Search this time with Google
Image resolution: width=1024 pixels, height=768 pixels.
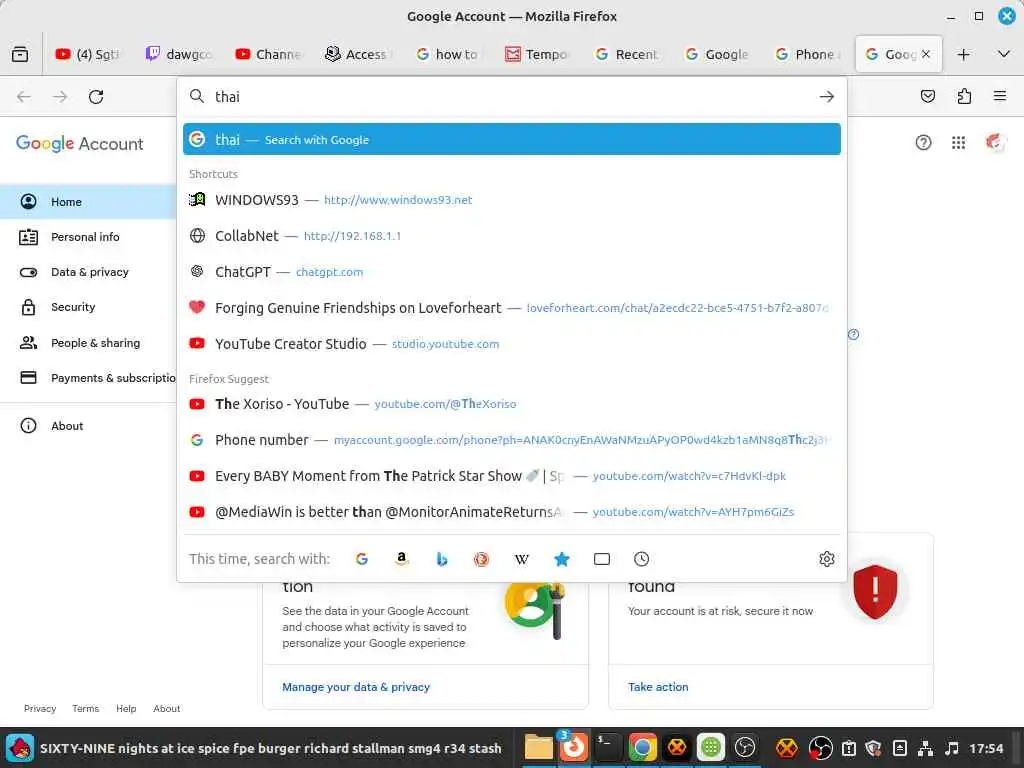point(361,559)
